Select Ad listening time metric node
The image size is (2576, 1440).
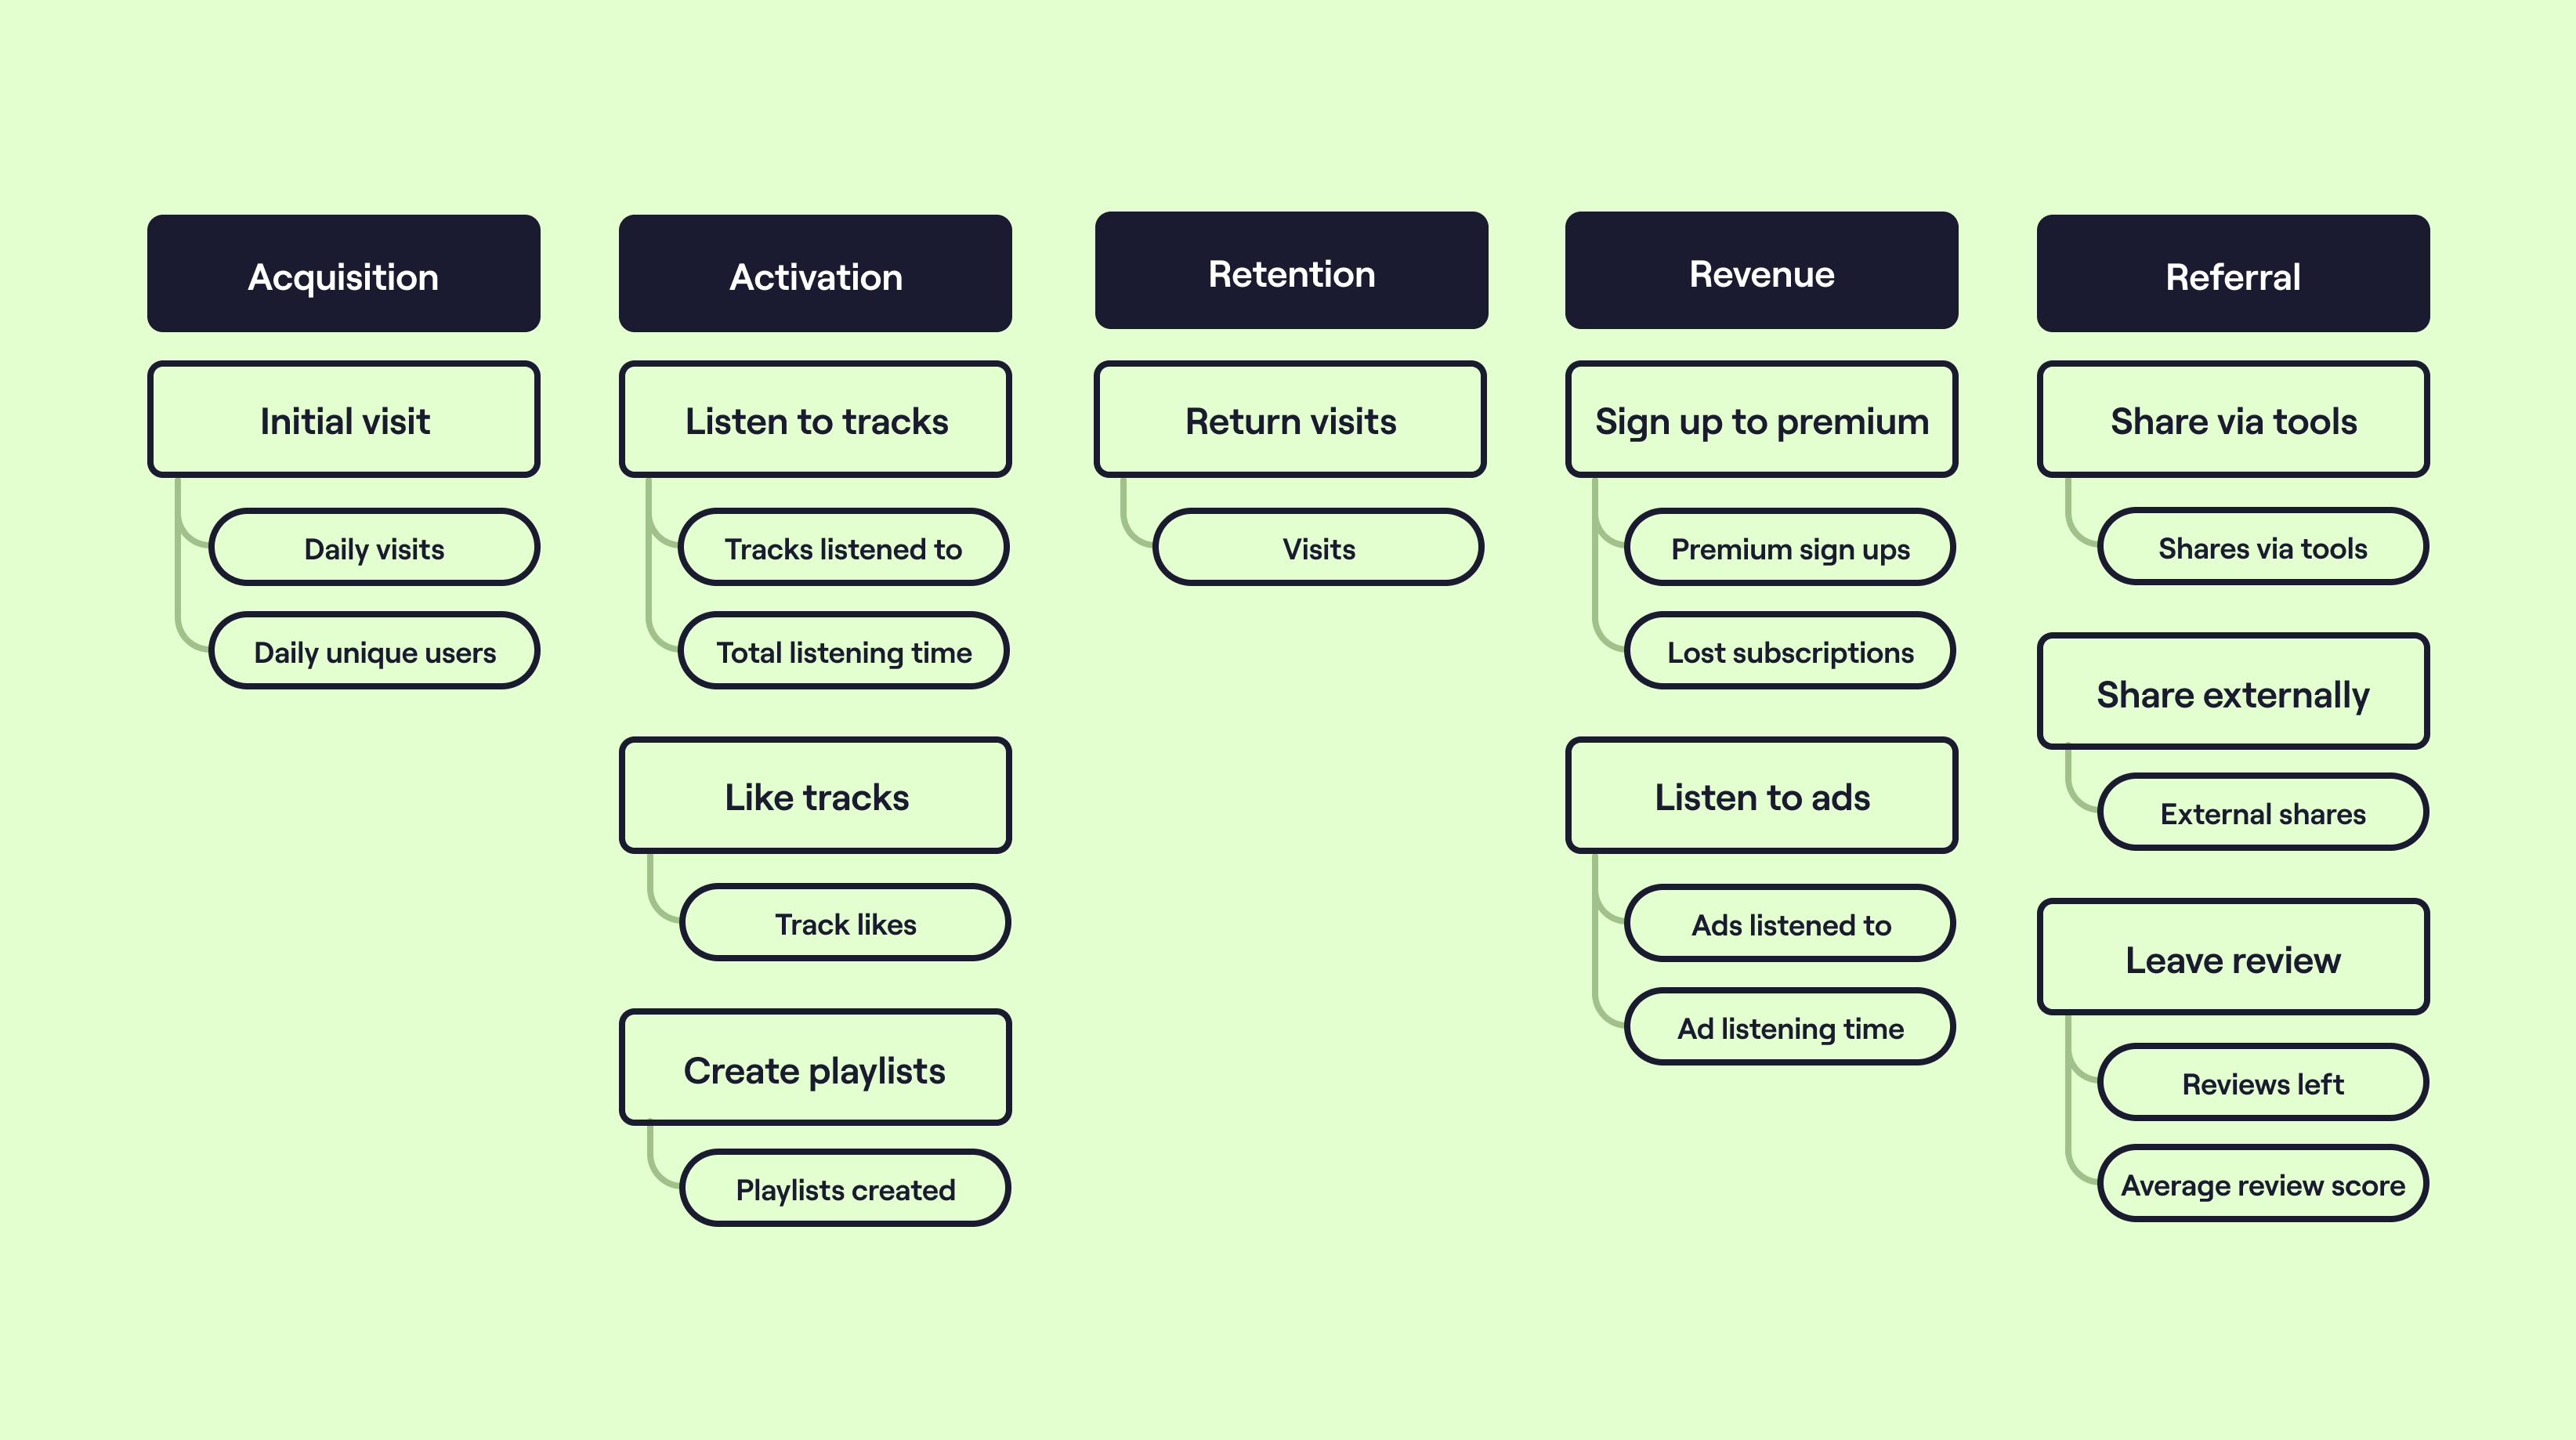(1789, 1028)
